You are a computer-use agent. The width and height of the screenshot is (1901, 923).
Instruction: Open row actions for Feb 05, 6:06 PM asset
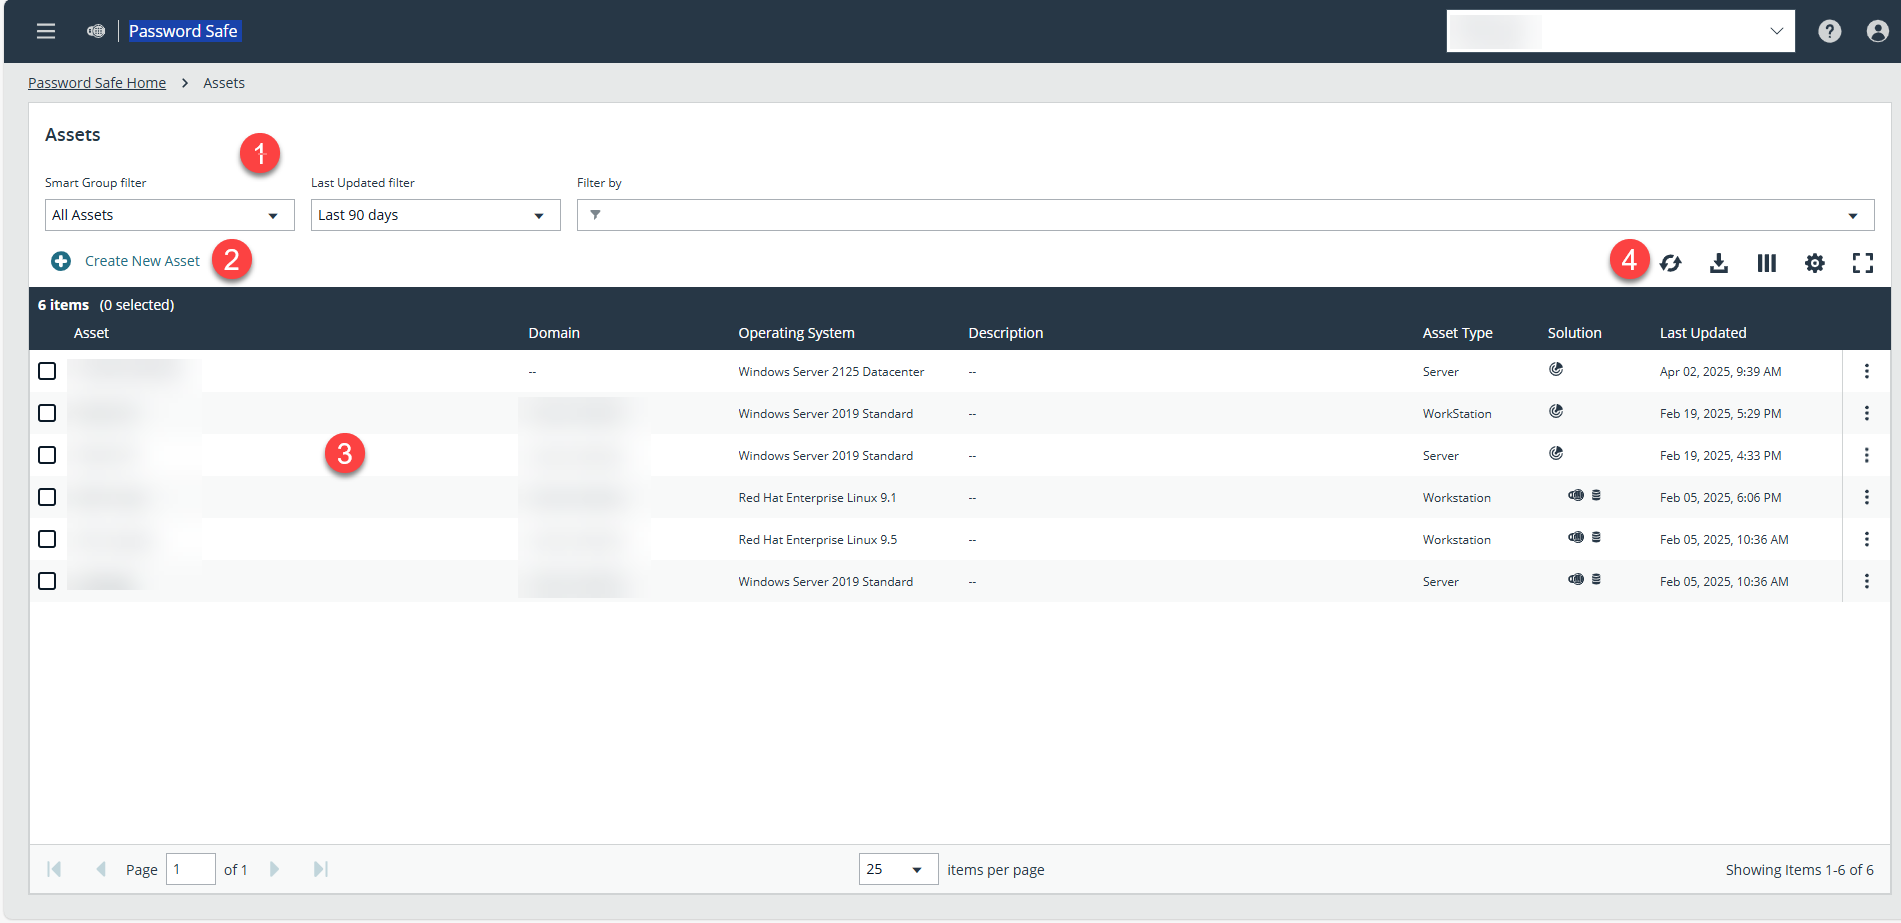tap(1867, 497)
